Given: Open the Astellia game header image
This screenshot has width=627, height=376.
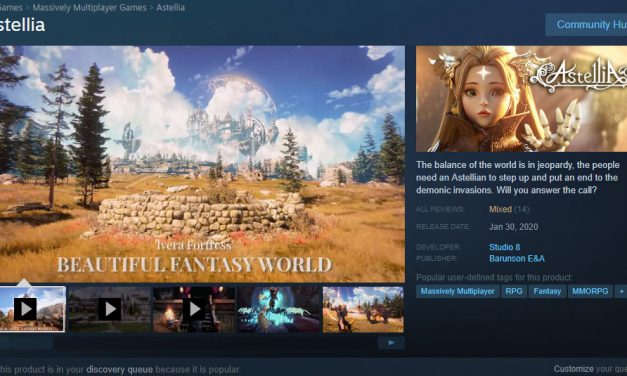Looking at the screenshot, I should click(x=521, y=98).
